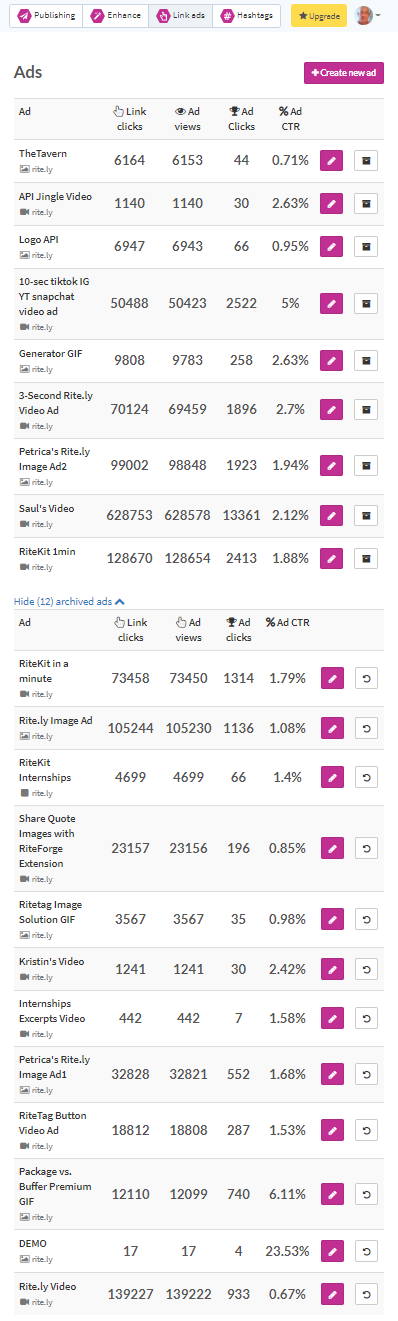Archive the RiteKit 1min ad

click(x=366, y=559)
